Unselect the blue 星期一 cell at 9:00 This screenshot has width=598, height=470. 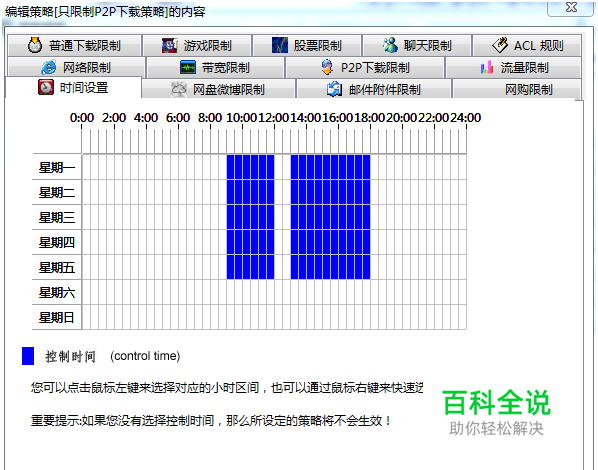click(x=231, y=167)
